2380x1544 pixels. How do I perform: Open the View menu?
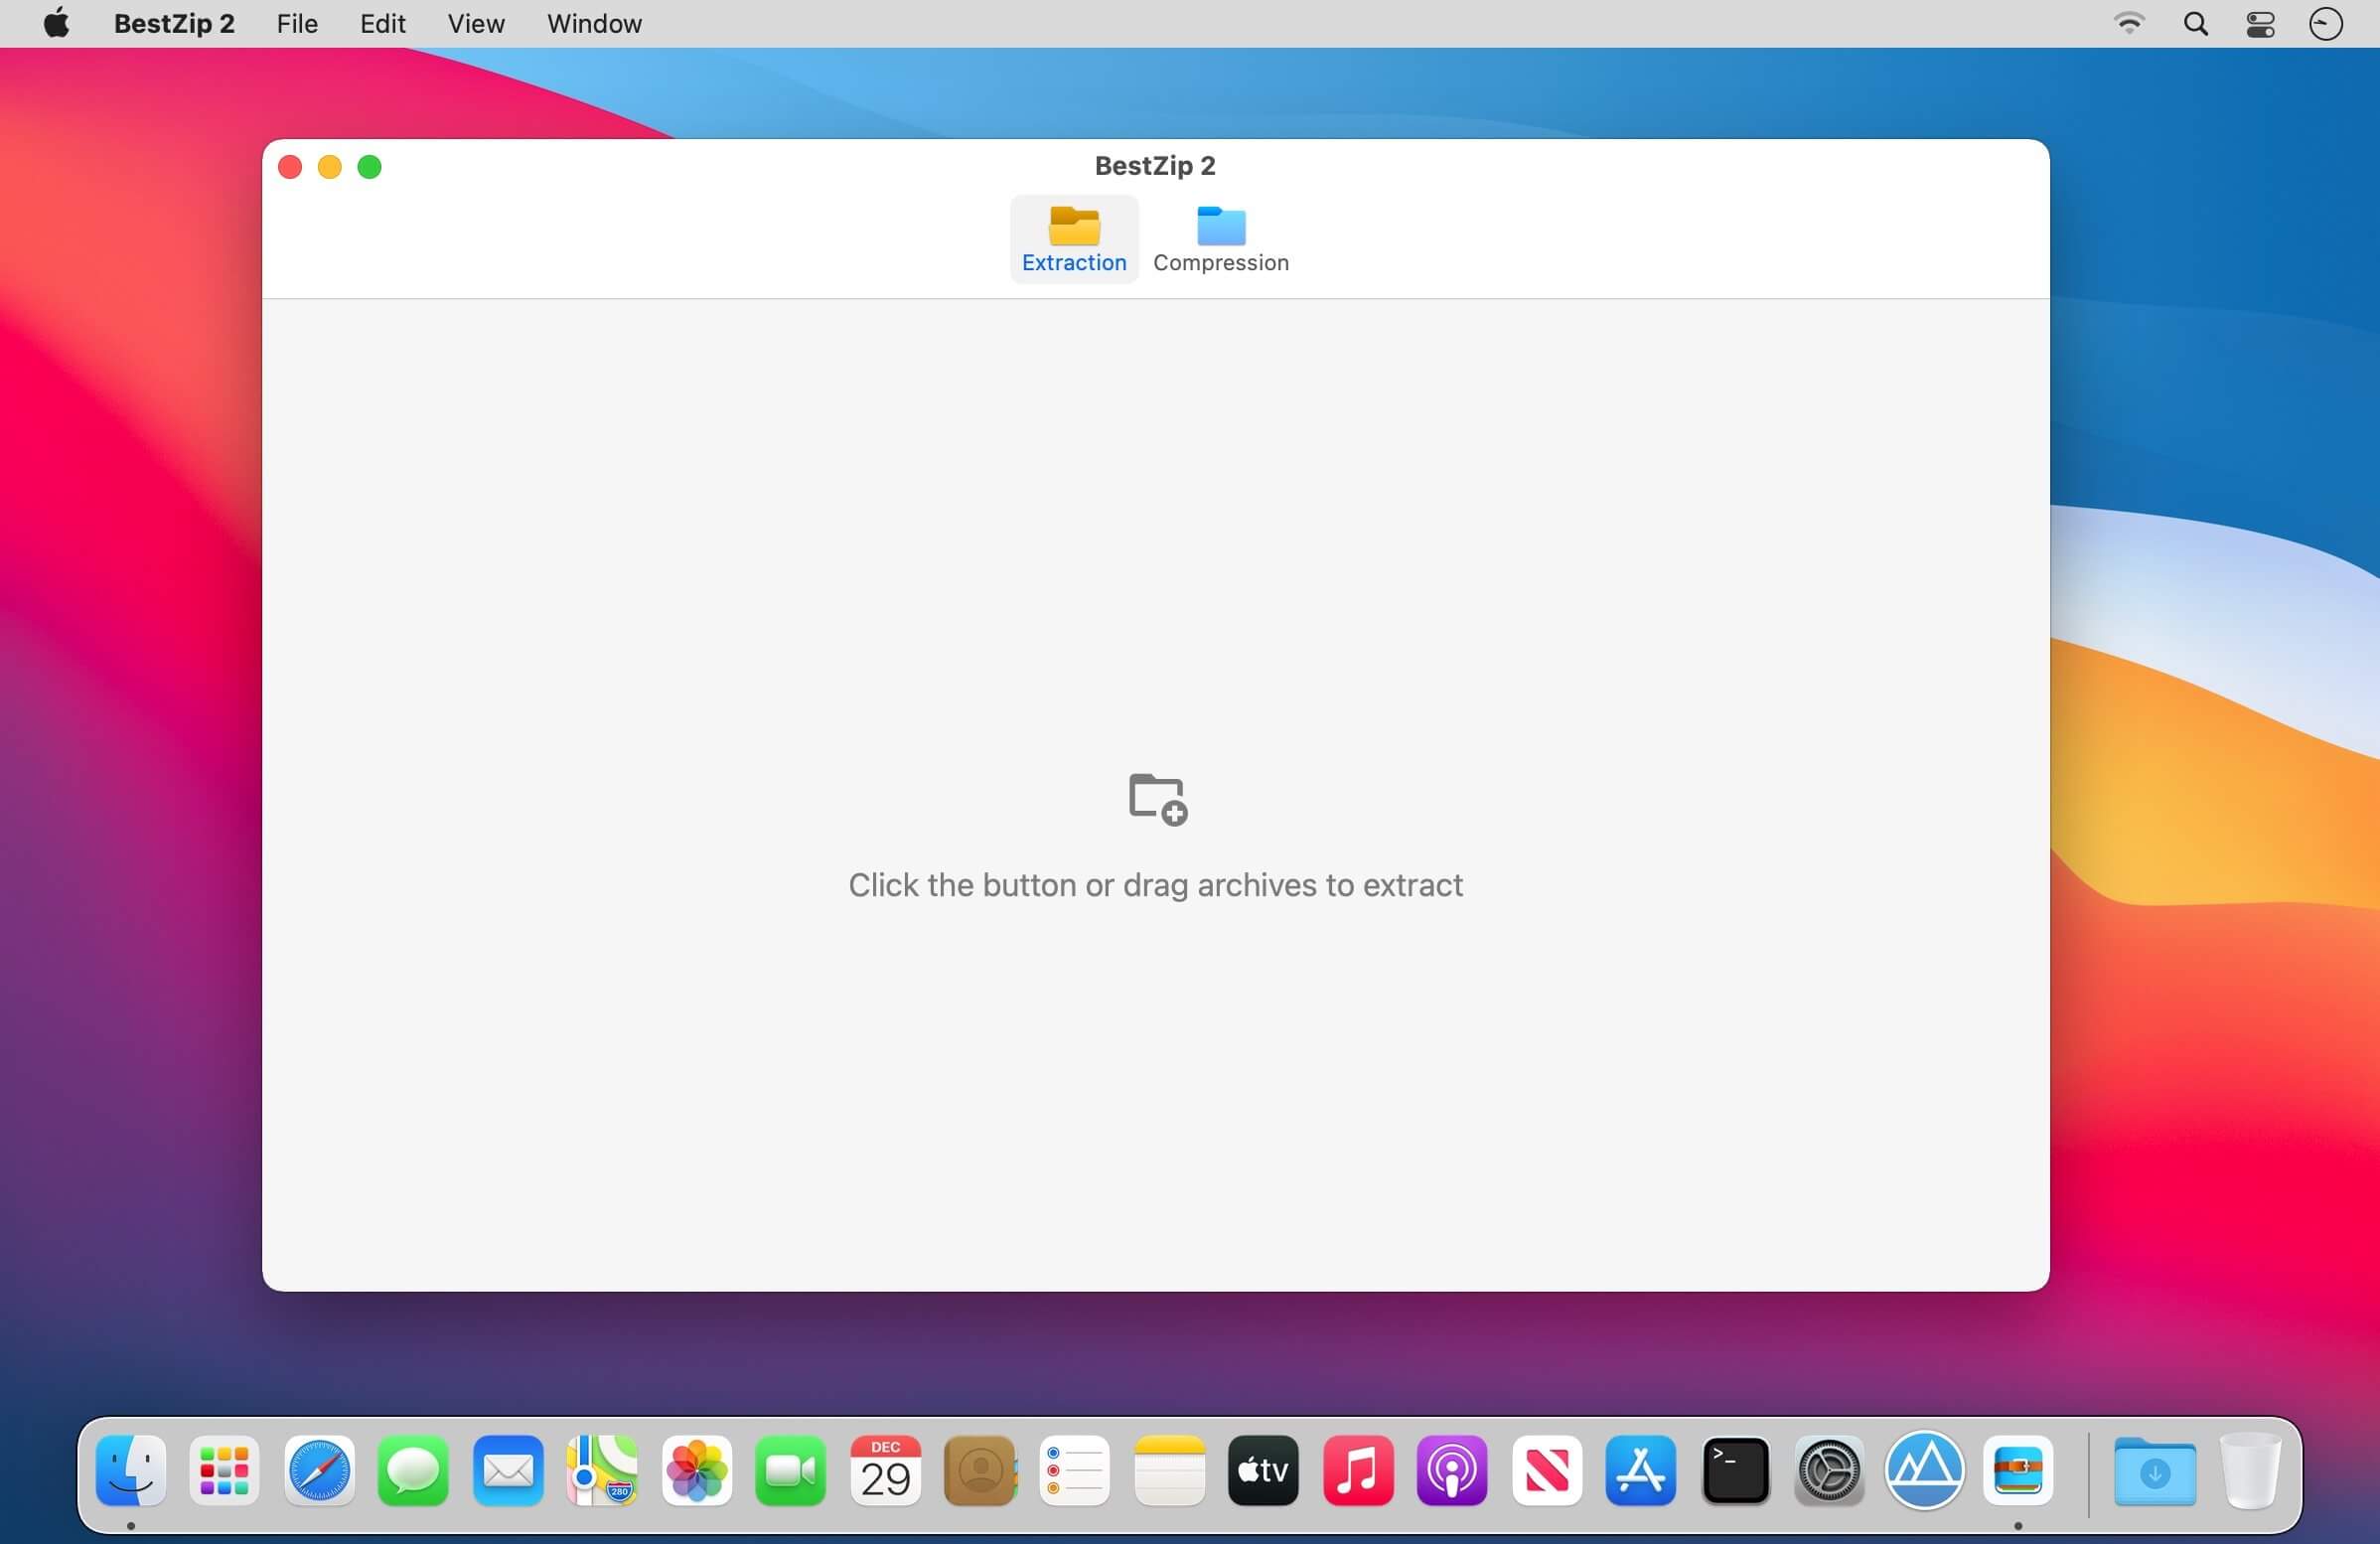[475, 24]
